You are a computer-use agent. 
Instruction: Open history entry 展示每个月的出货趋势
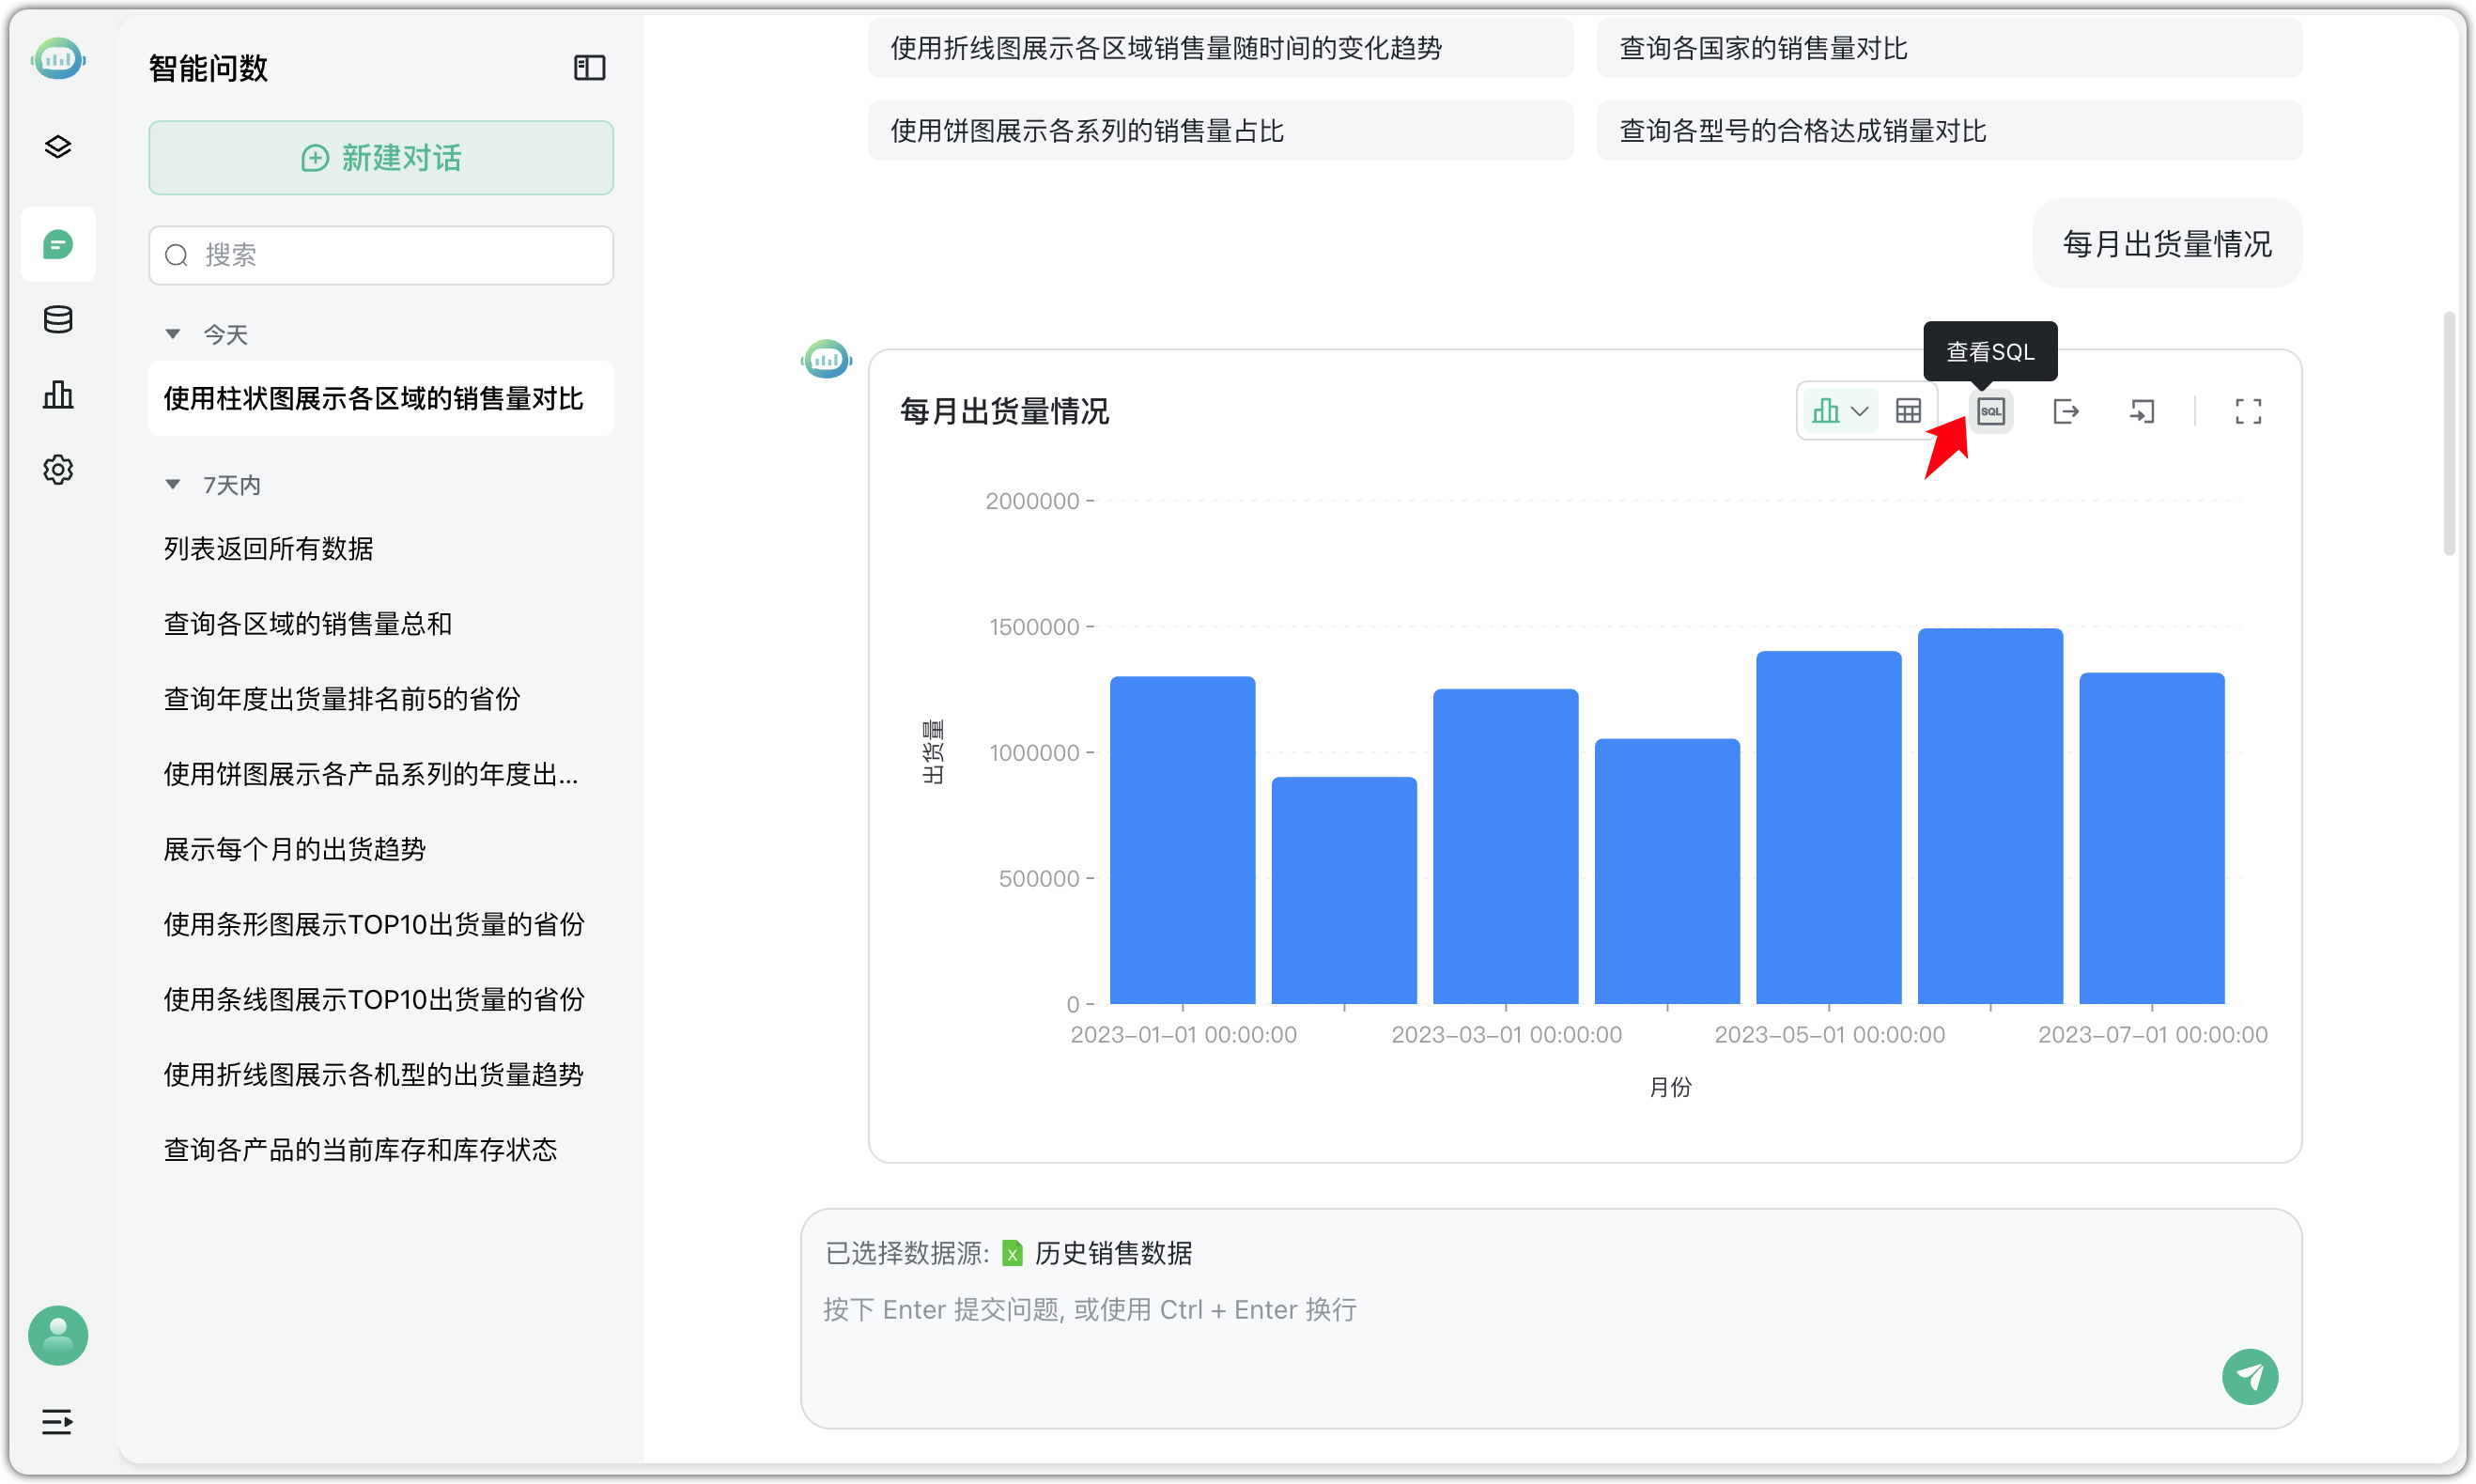[294, 849]
